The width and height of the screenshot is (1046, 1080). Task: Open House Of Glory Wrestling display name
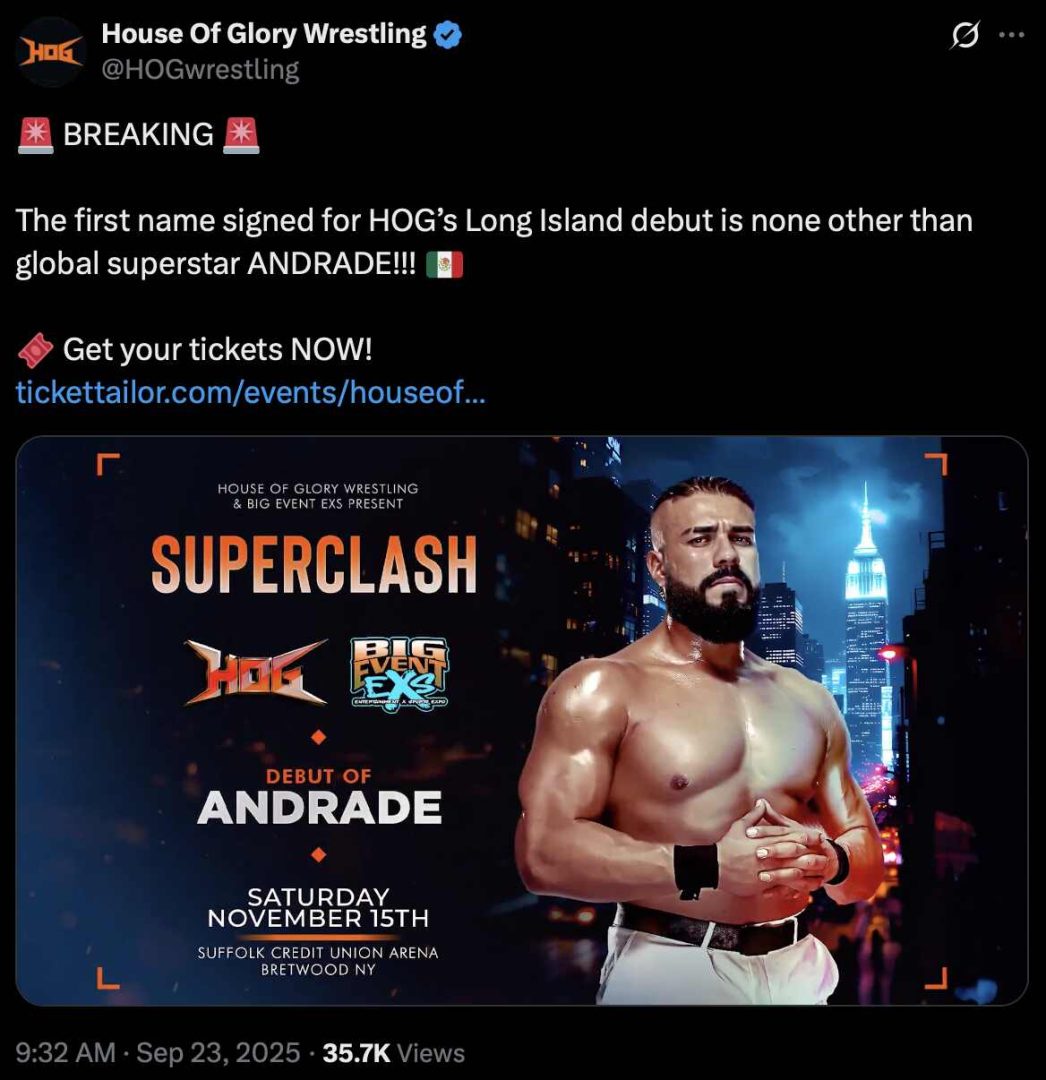coord(264,34)
